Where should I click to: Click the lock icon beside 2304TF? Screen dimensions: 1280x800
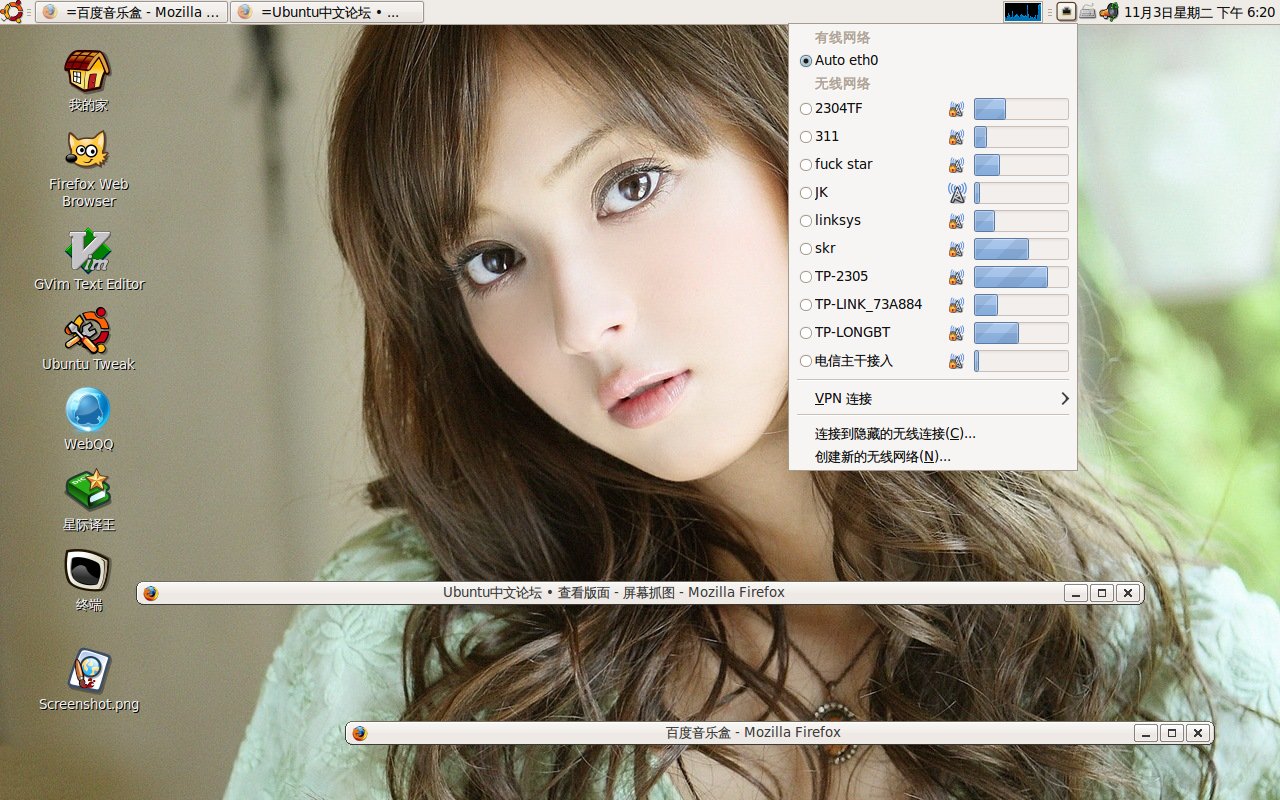point(957,109)
